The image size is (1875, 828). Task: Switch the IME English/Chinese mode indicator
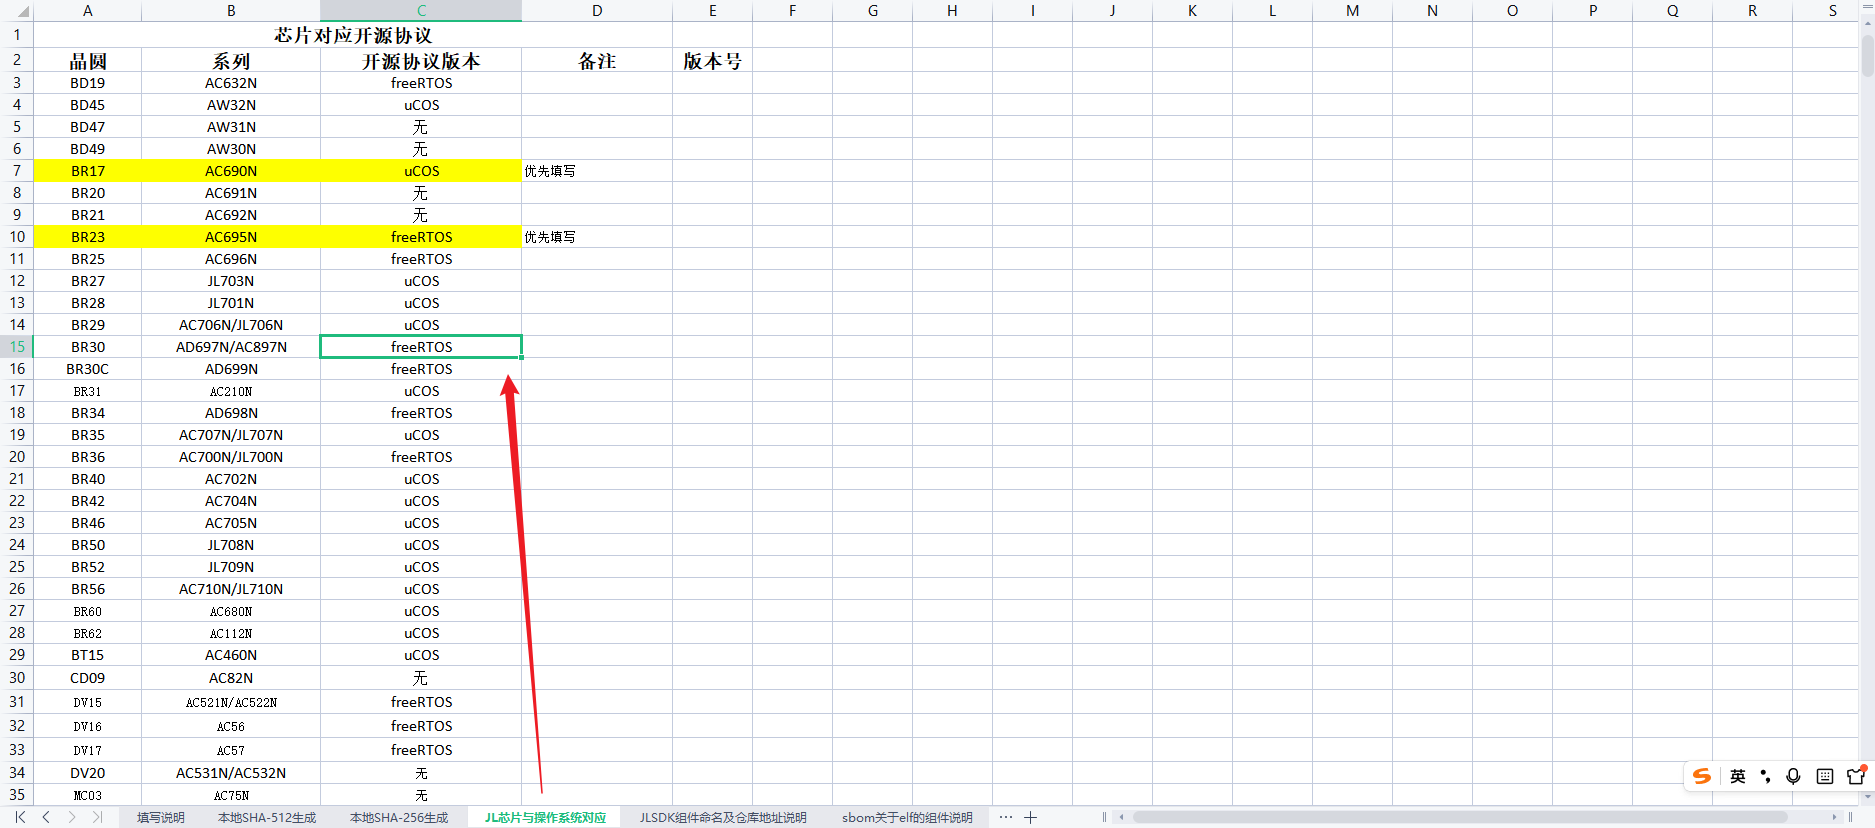1738,776
